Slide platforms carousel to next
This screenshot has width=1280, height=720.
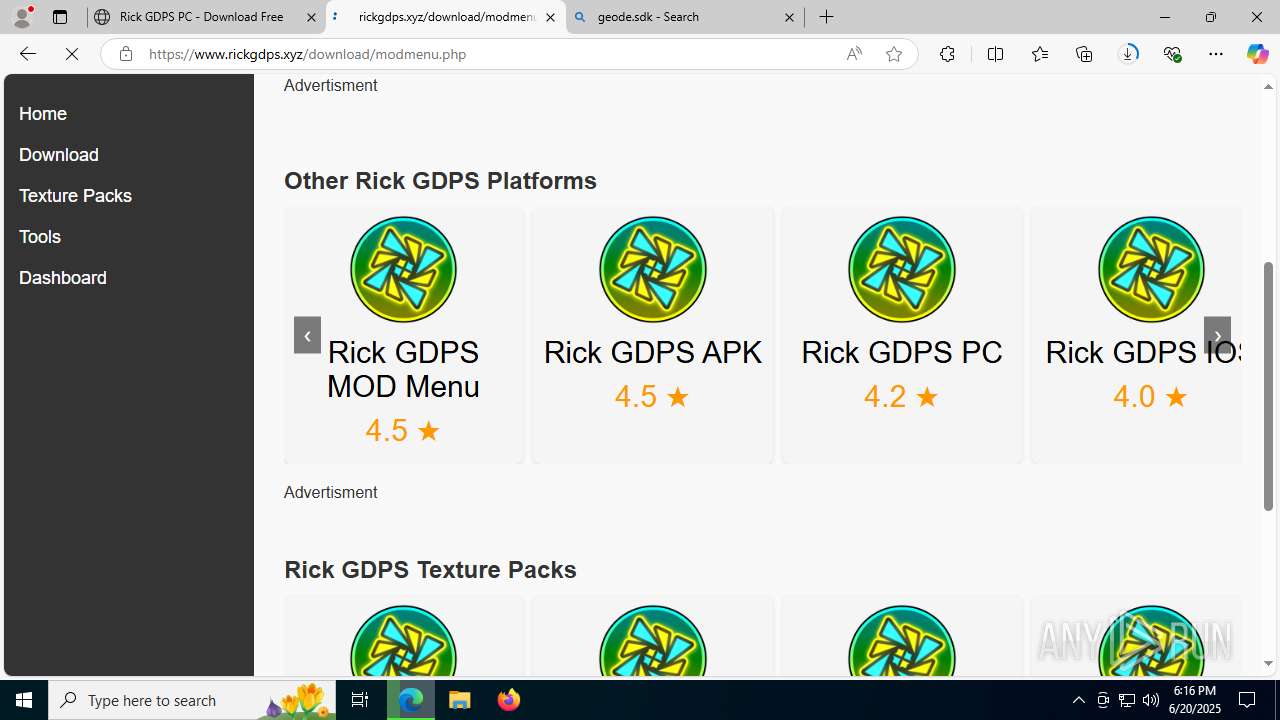pyautogui.click(x=1217, y=335)
